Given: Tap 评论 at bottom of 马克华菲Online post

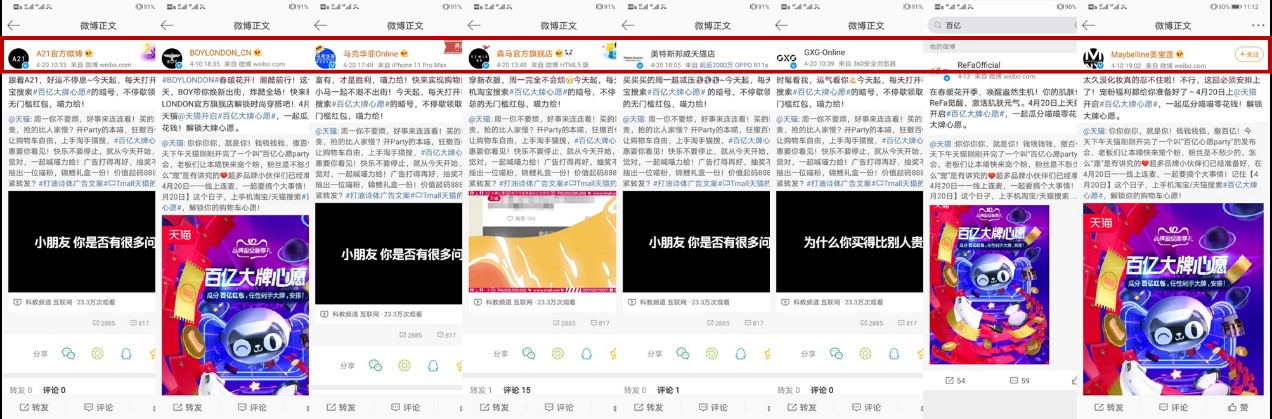Looking at the screenshot, I should coord(405,407).
